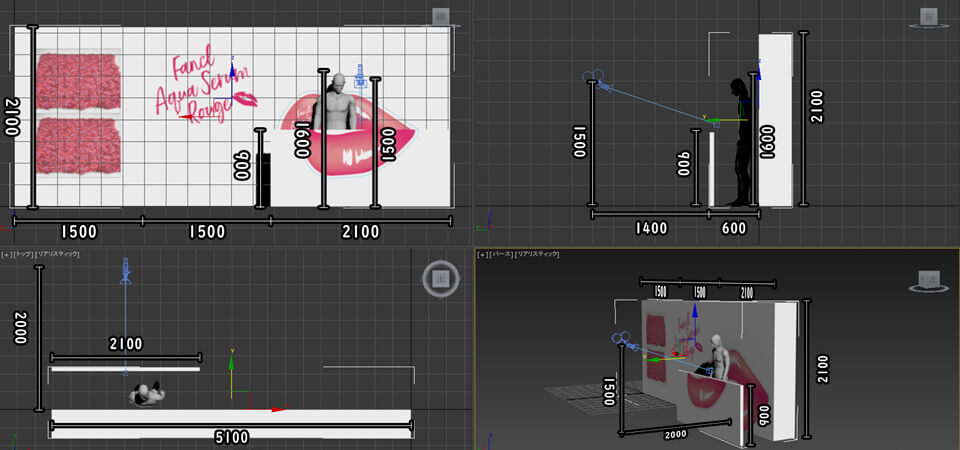Click the 2000 dimension label in top viewport

pyautogui.click(x=21, y=328)
